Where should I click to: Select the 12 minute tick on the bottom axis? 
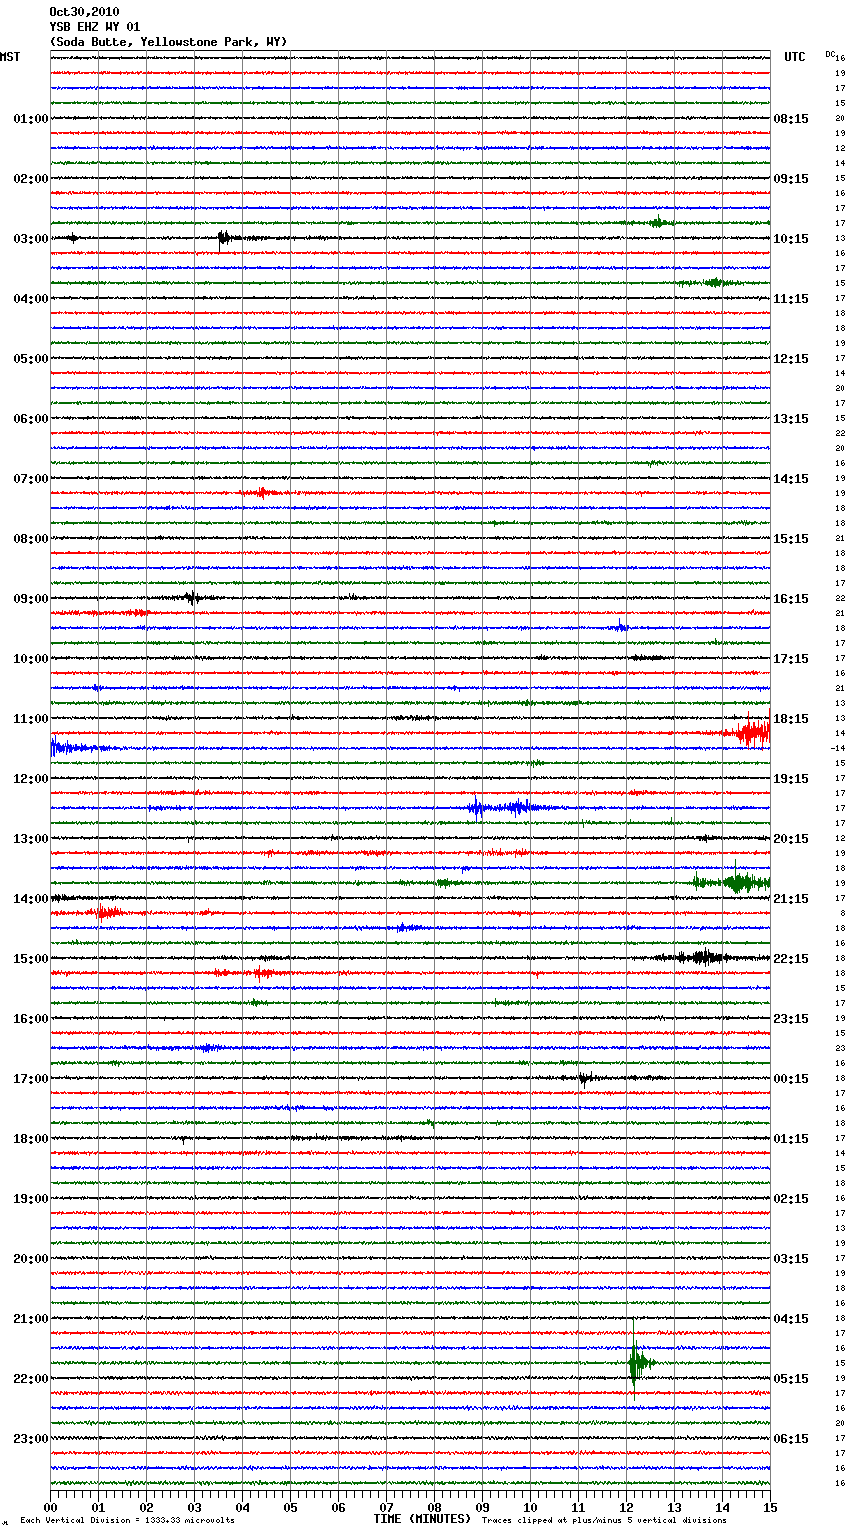pos(627,1507)
